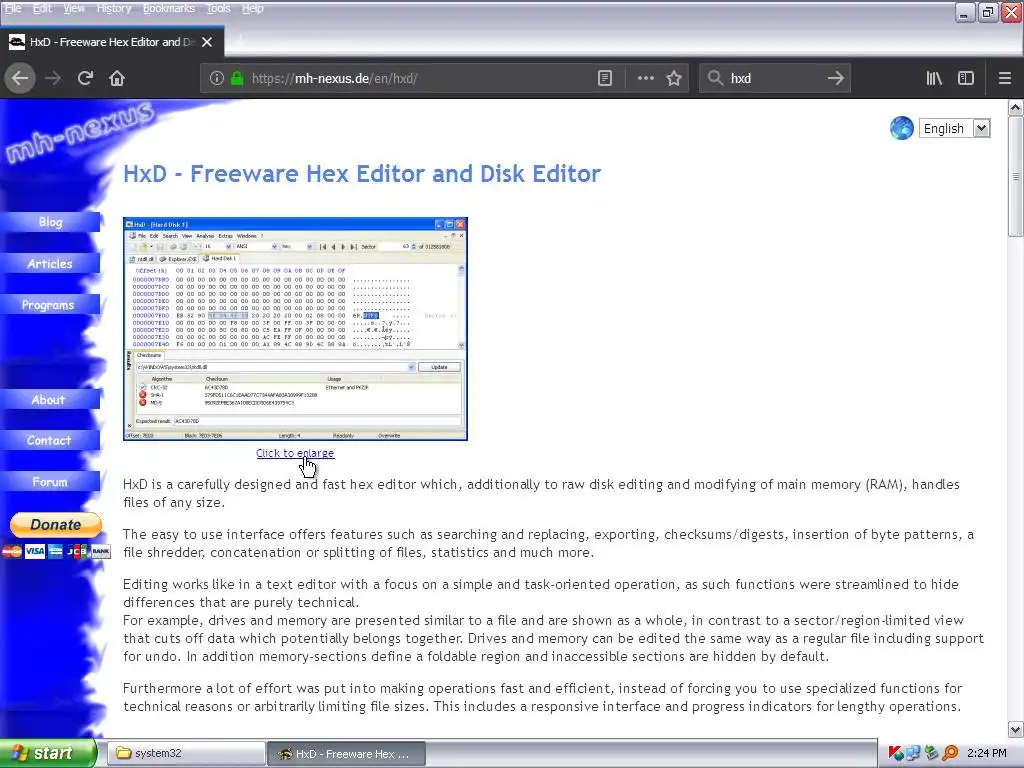Viewport: 1024px width, 768px height.
Task: Show sidebars icon
Action: (966, 78)
